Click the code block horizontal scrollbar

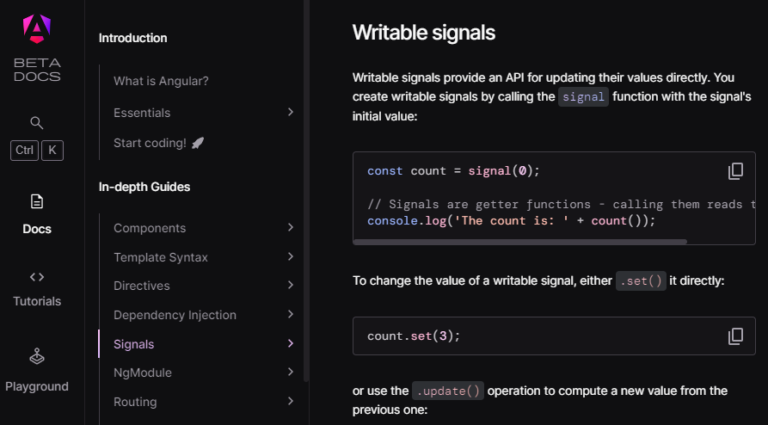pyautogui.click(x=520, y=241)
